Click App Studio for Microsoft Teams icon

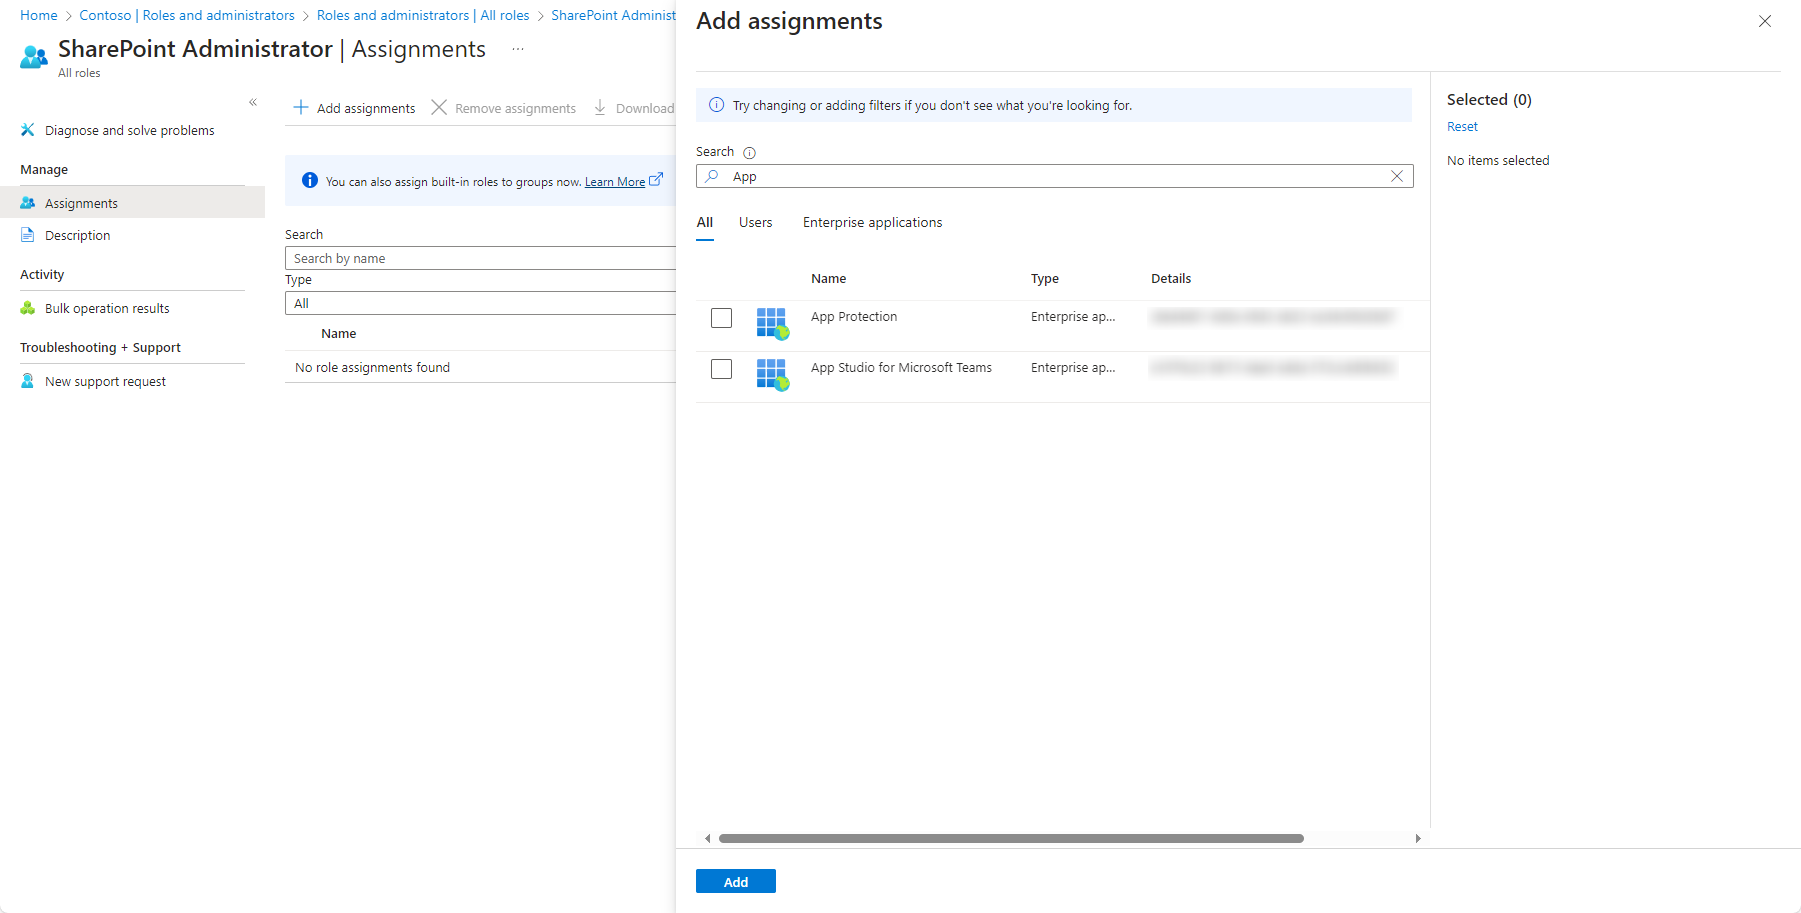[x=772, y=374]
